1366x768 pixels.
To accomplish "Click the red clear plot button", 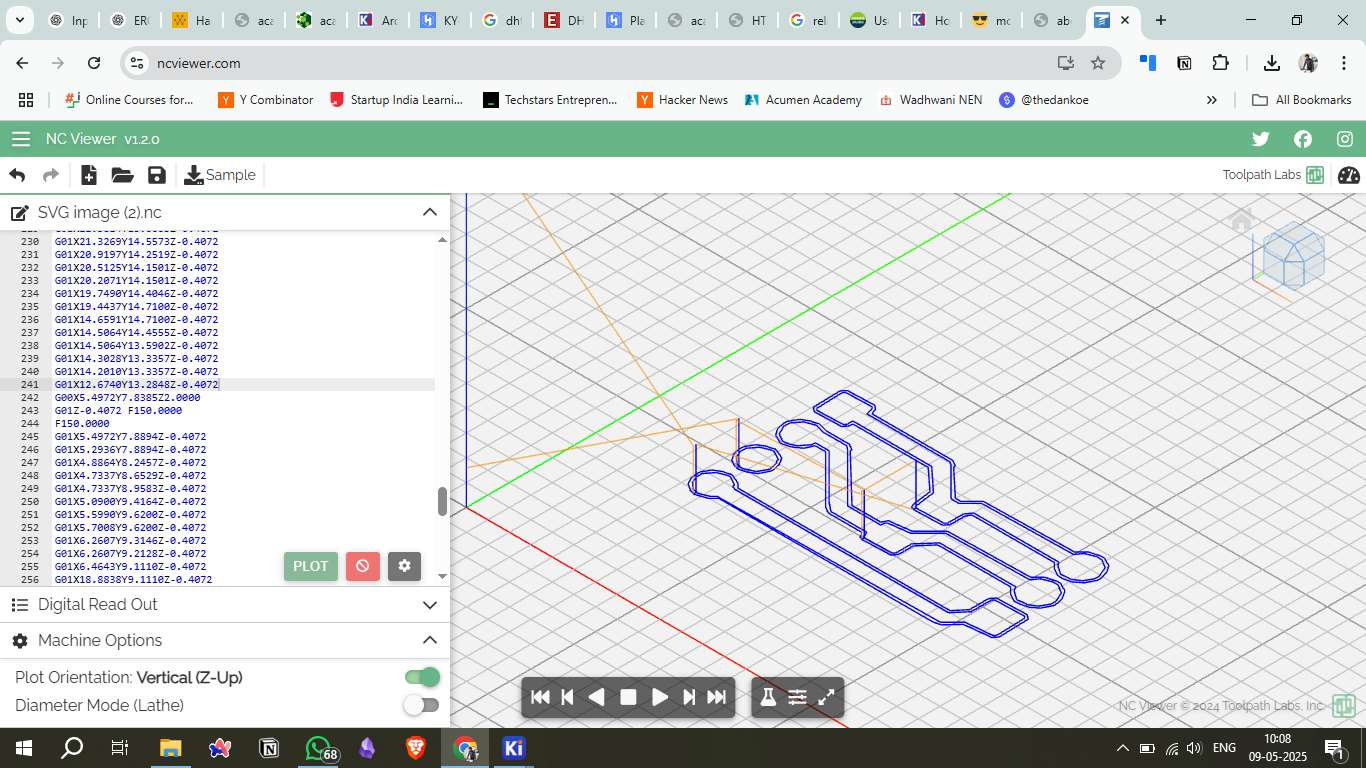I will [x=362, y=566].
